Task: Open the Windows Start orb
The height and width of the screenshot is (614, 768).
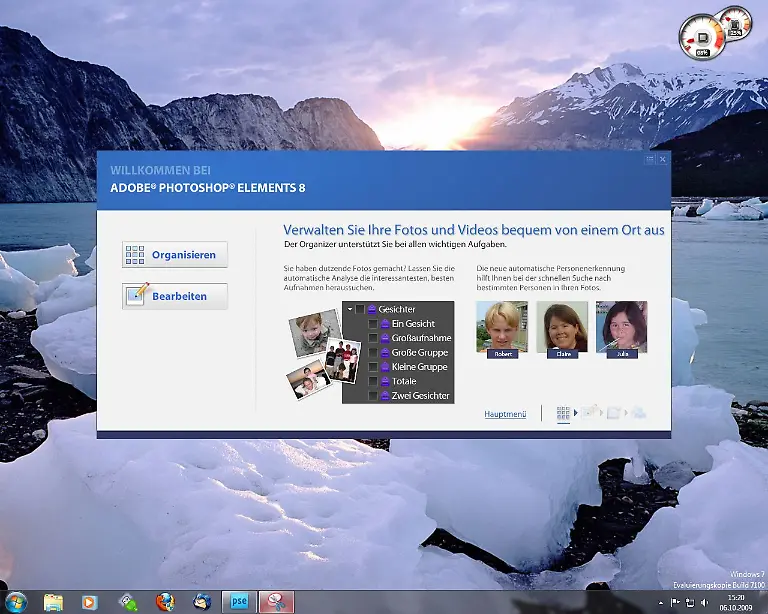Action: 16,601
